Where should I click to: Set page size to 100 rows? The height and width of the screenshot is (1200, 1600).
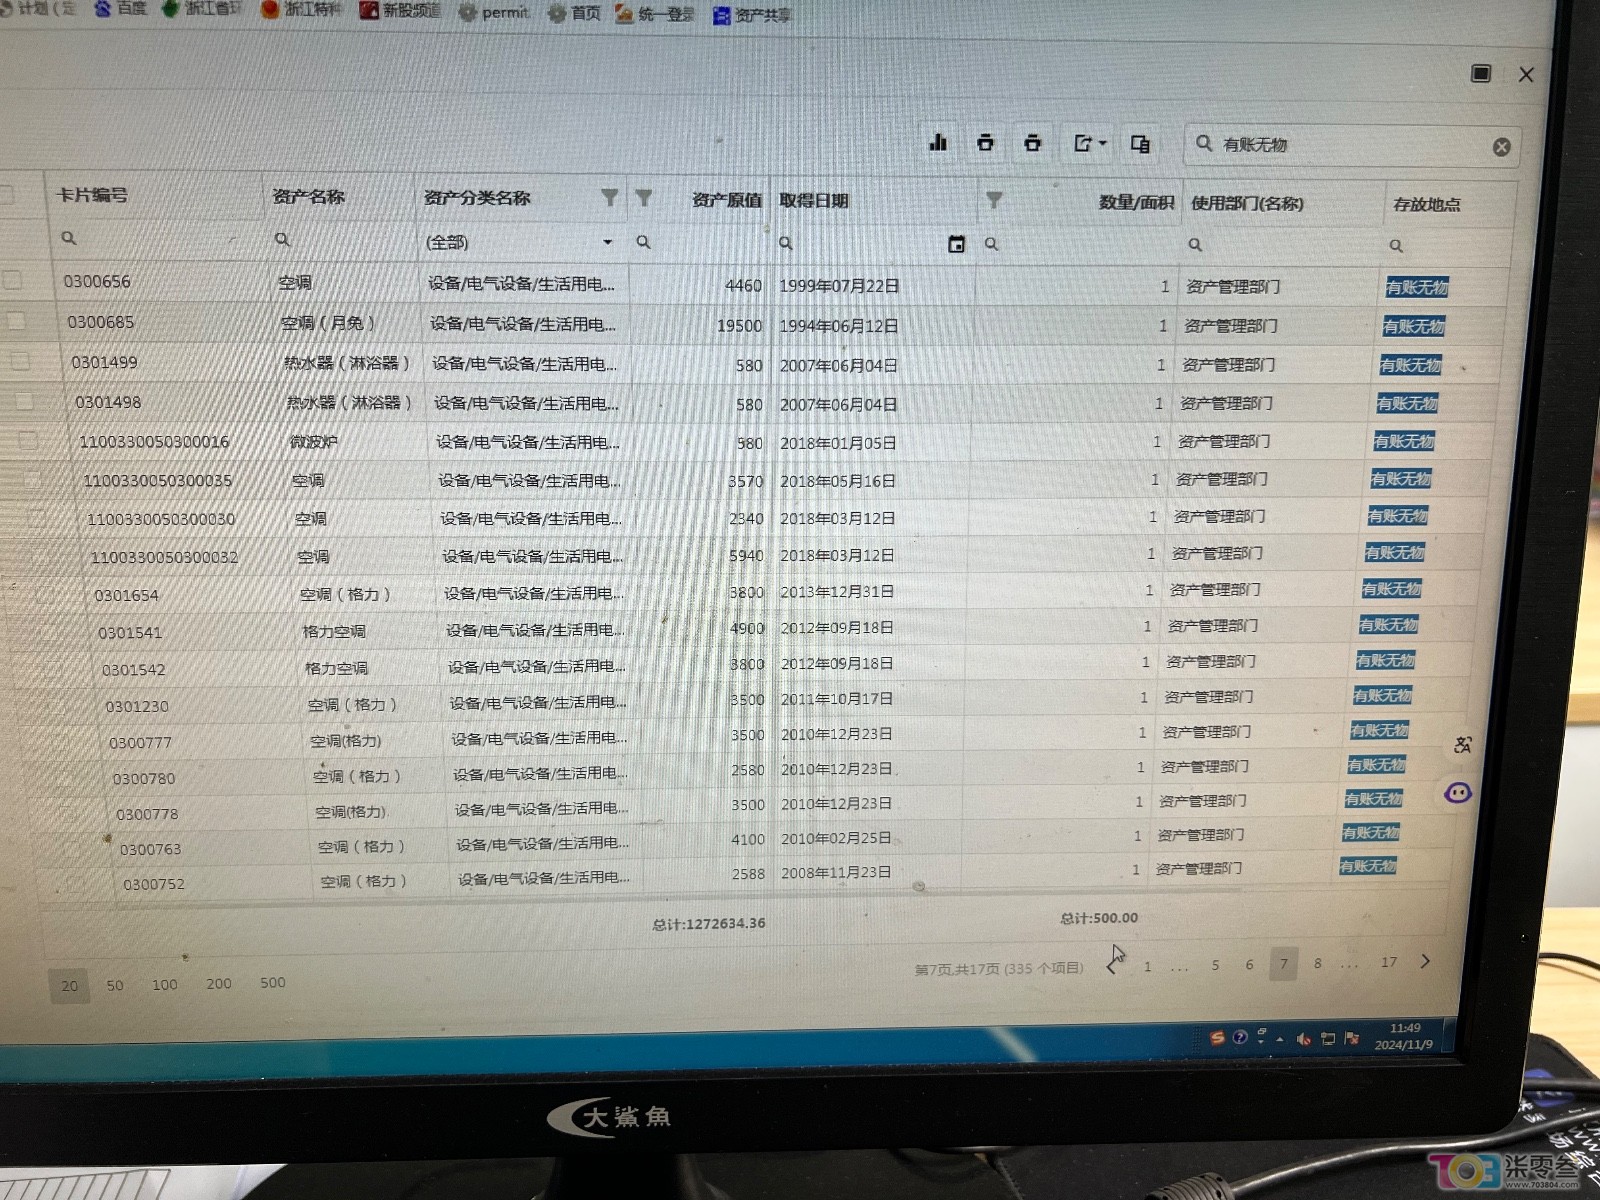pos(165,984)
